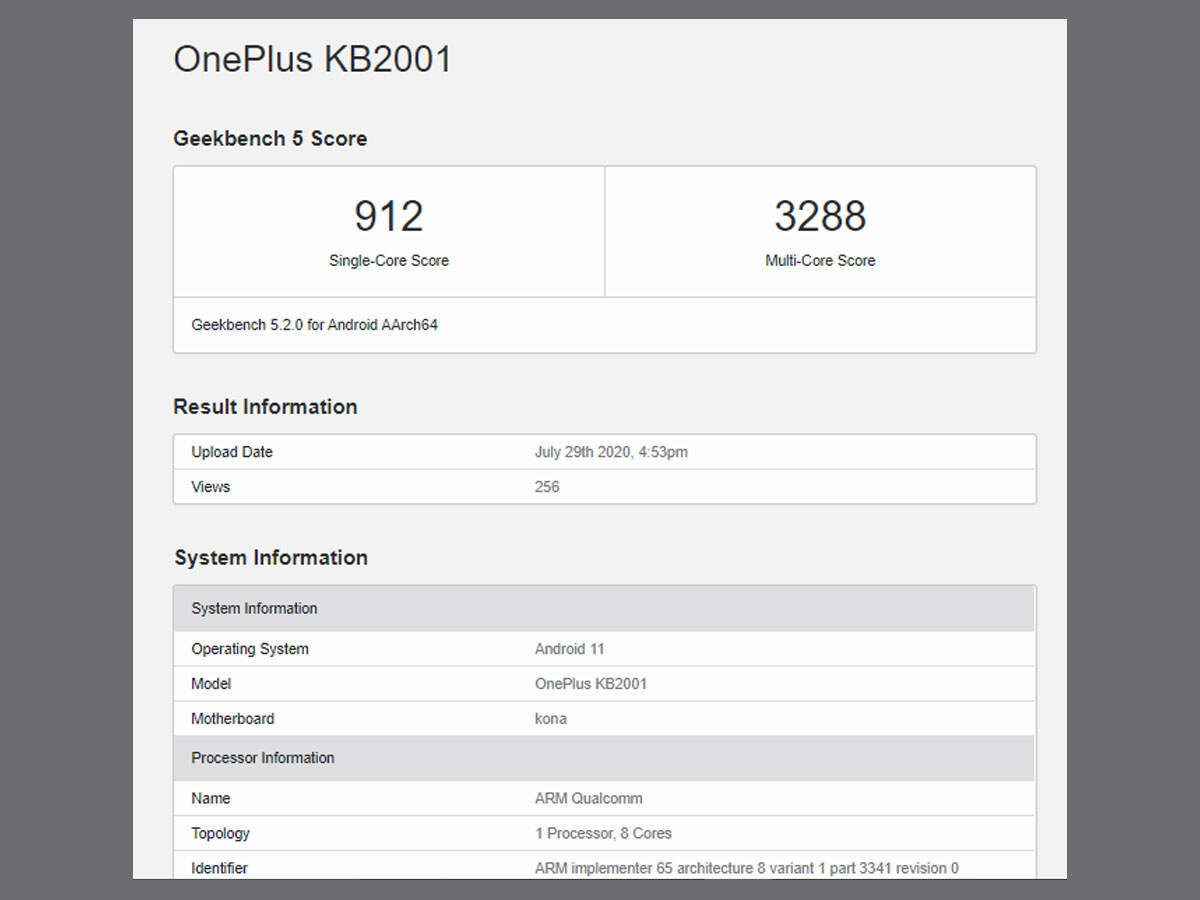
Task: Click the Identifier row label
Action: [x=220, y=869]
